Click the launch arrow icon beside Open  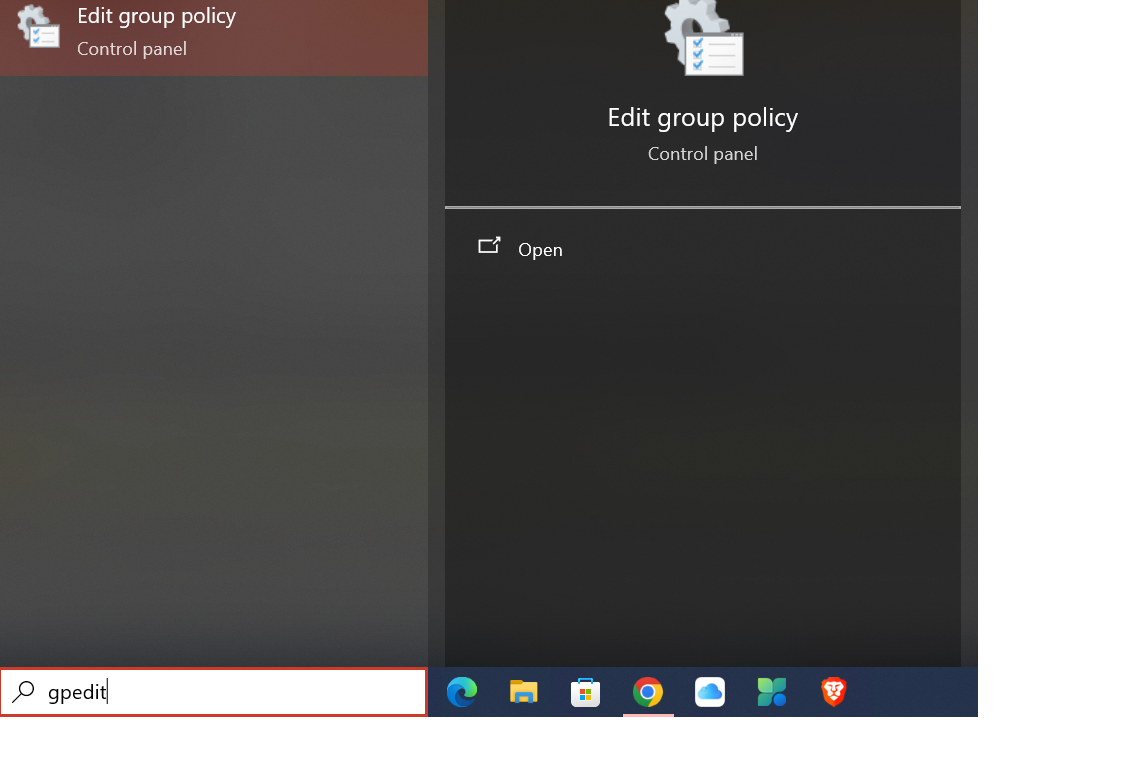(x=489, y=246)
